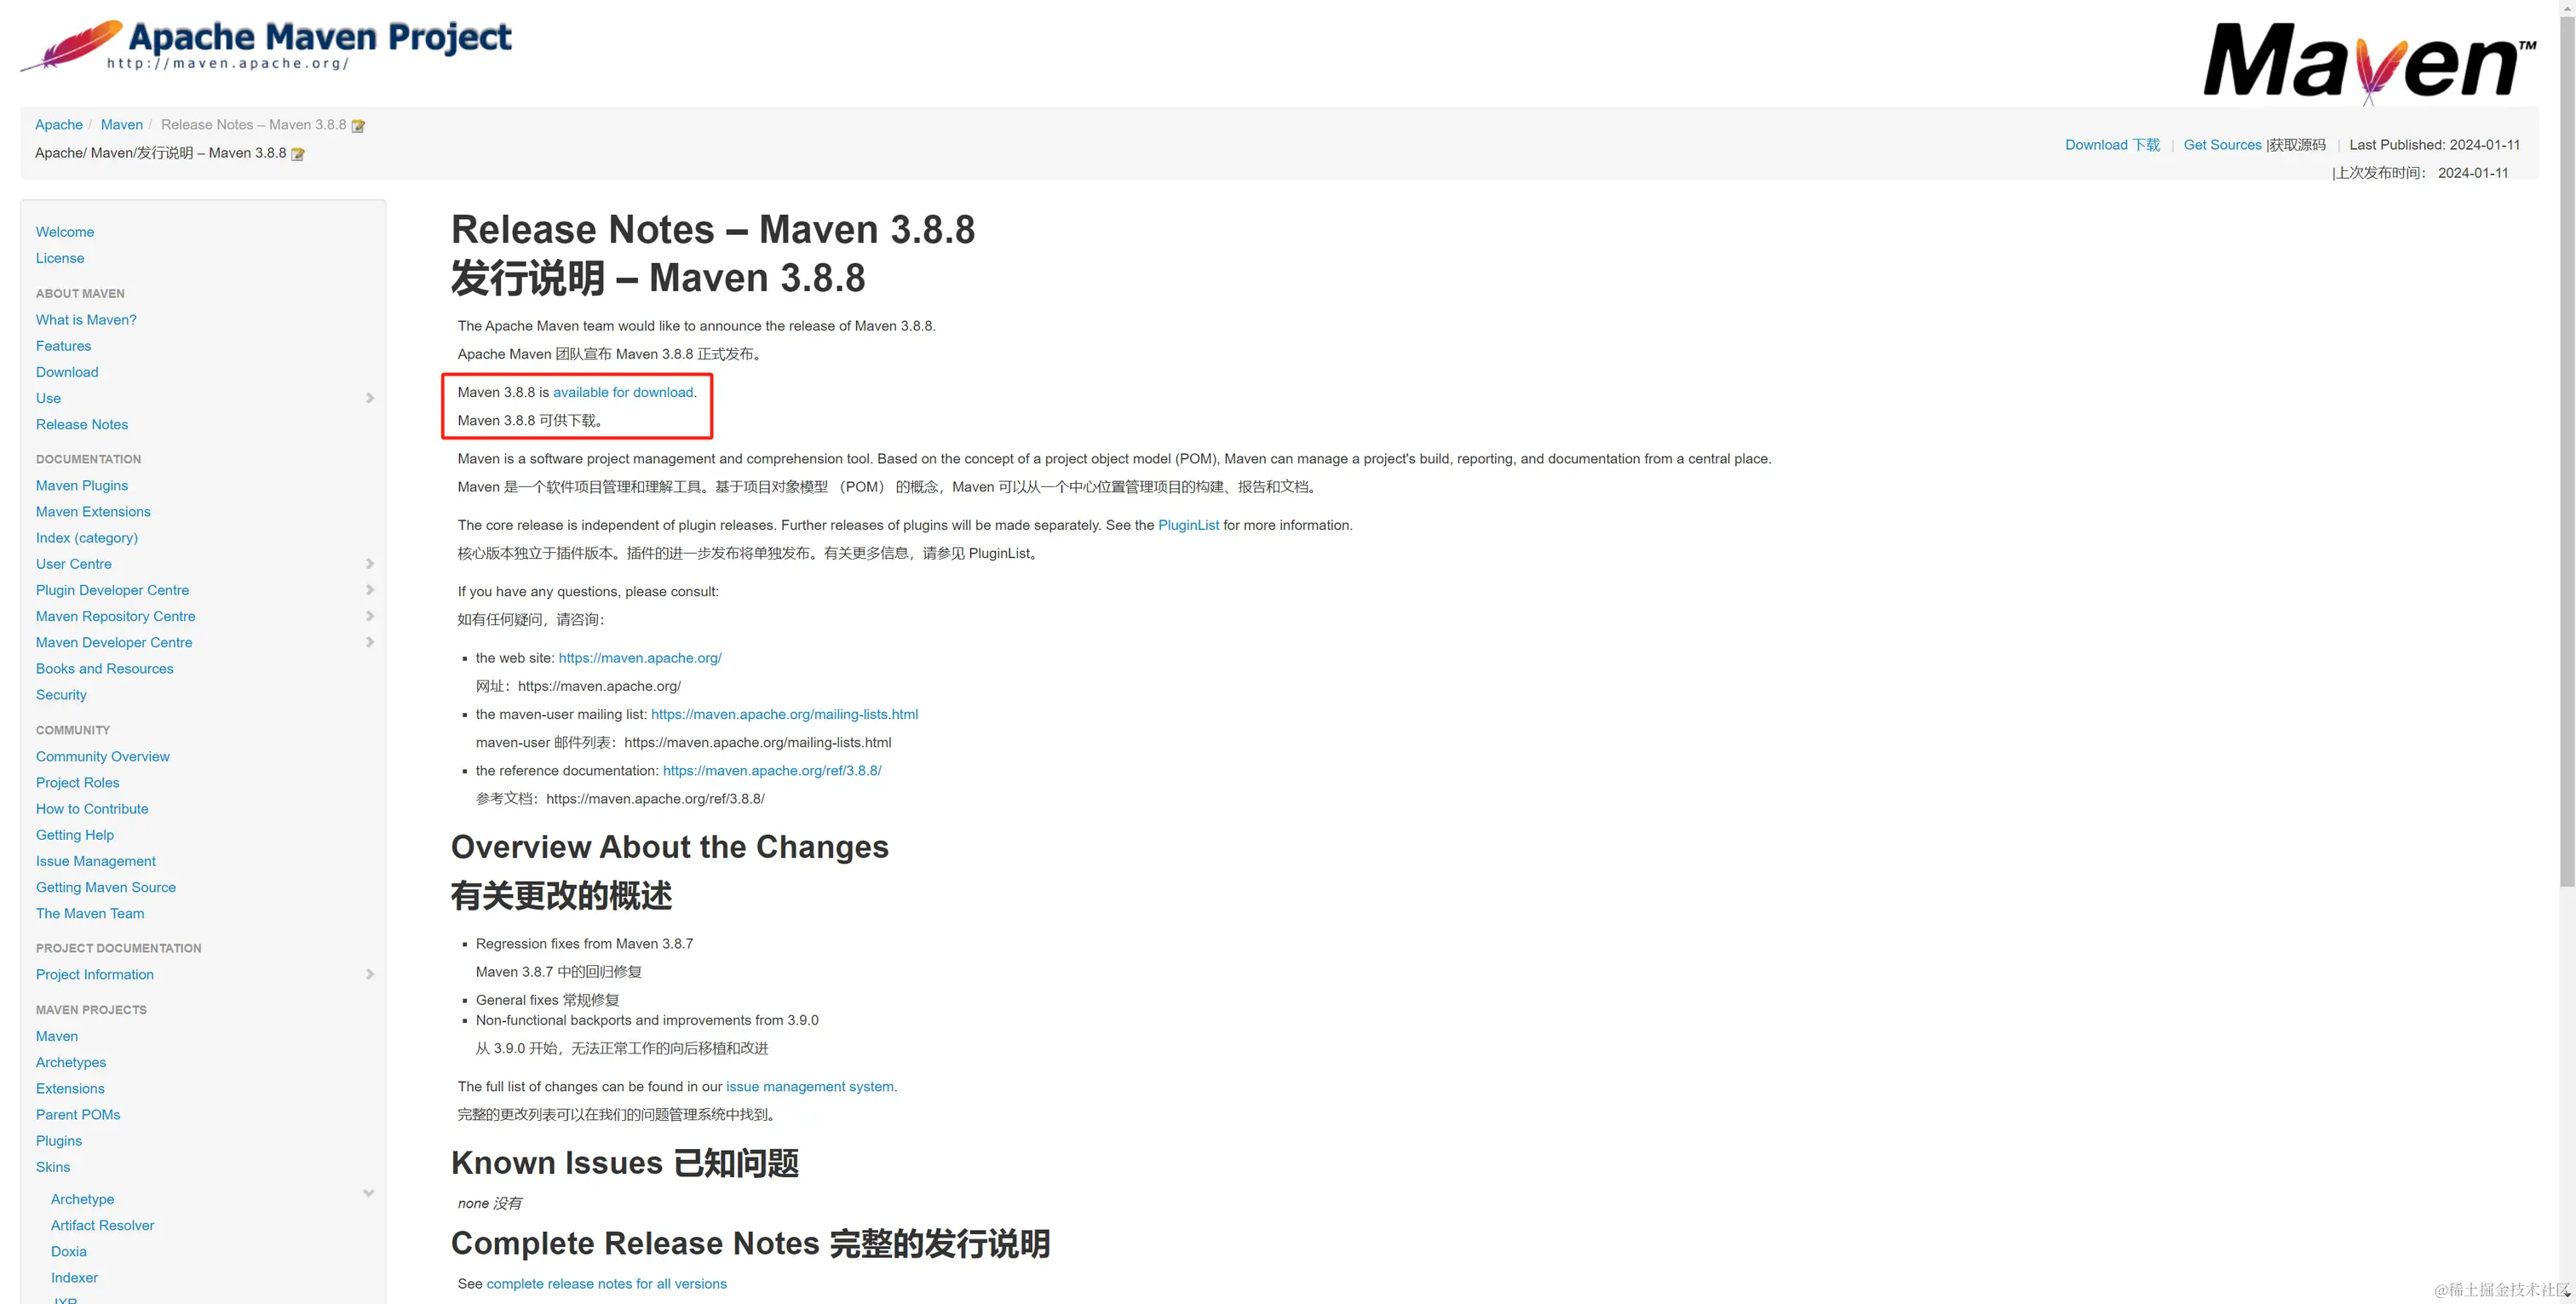Expand Maven Repository Centre arrow

(370, 616)
